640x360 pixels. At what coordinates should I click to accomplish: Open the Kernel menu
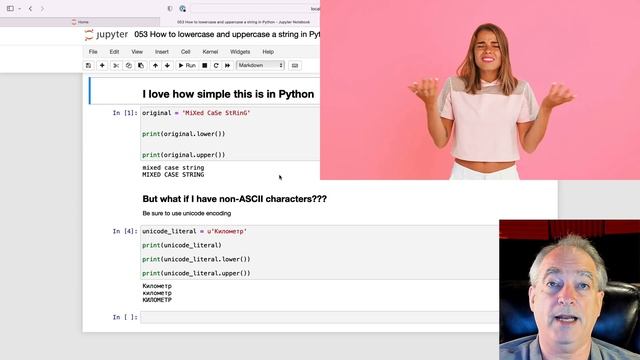coord(210,52)
